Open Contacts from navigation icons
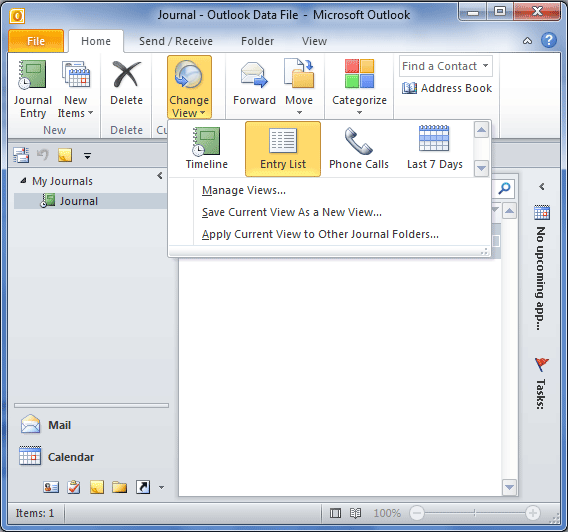Screen dimensions: 568x532 pyautogui.click(x=51, y=487)
